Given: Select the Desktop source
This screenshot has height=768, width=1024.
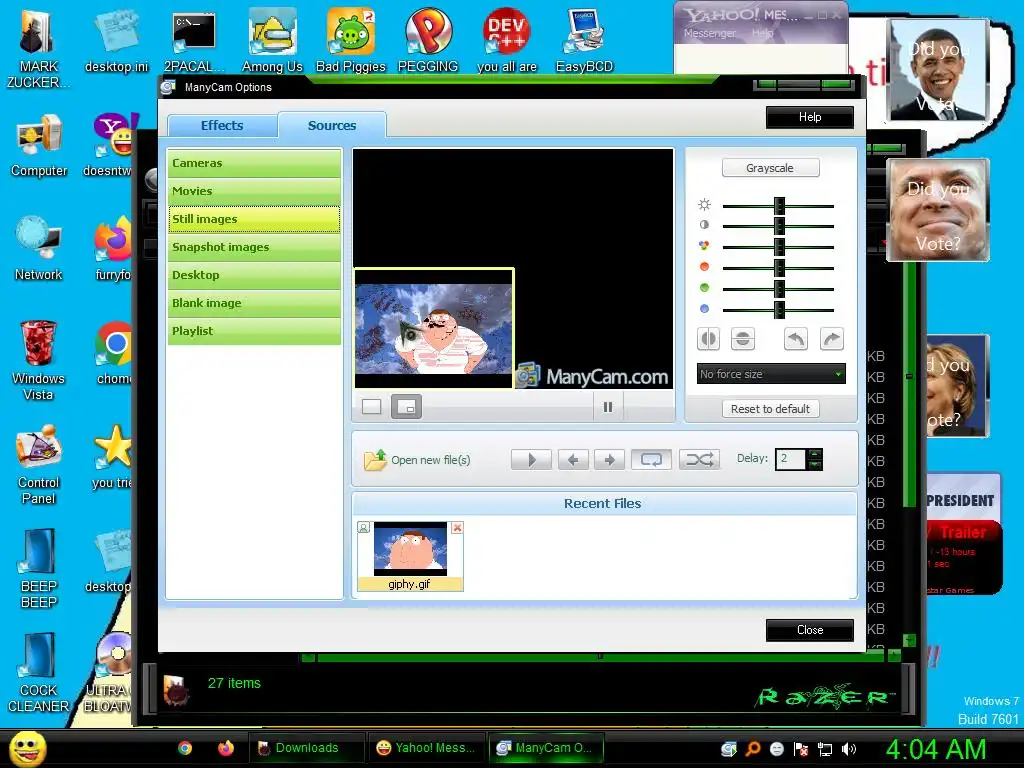Looking at the screenshot, I should pos(254,276).
